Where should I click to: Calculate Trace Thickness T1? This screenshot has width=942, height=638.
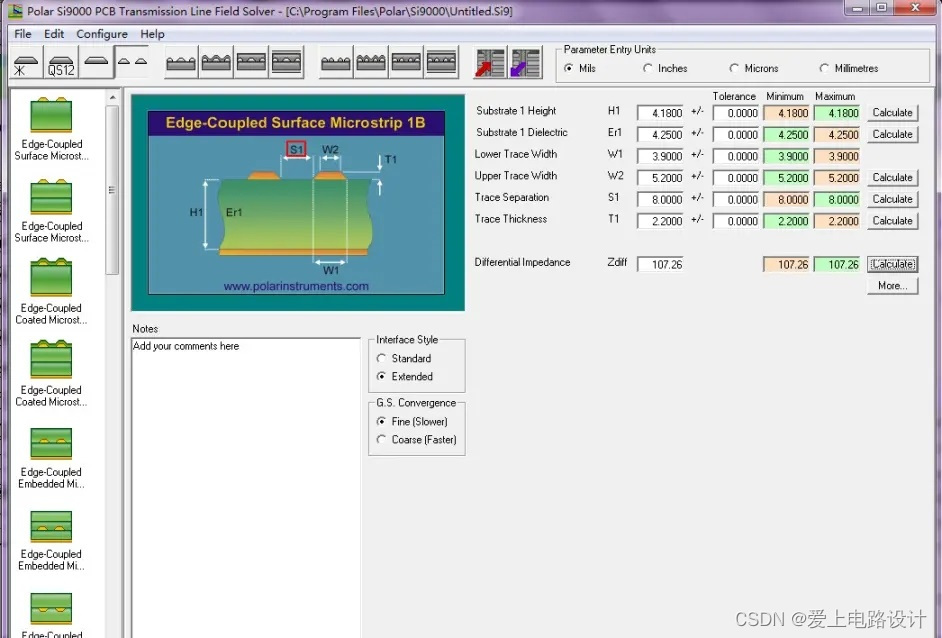click(892, 220)
